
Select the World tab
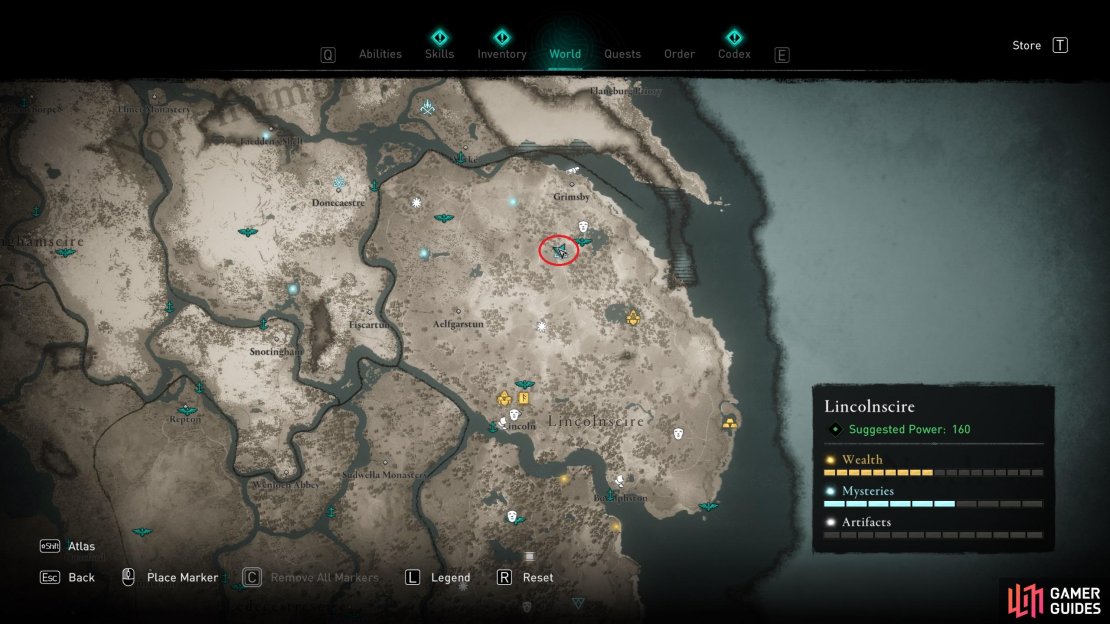[565, 54]
